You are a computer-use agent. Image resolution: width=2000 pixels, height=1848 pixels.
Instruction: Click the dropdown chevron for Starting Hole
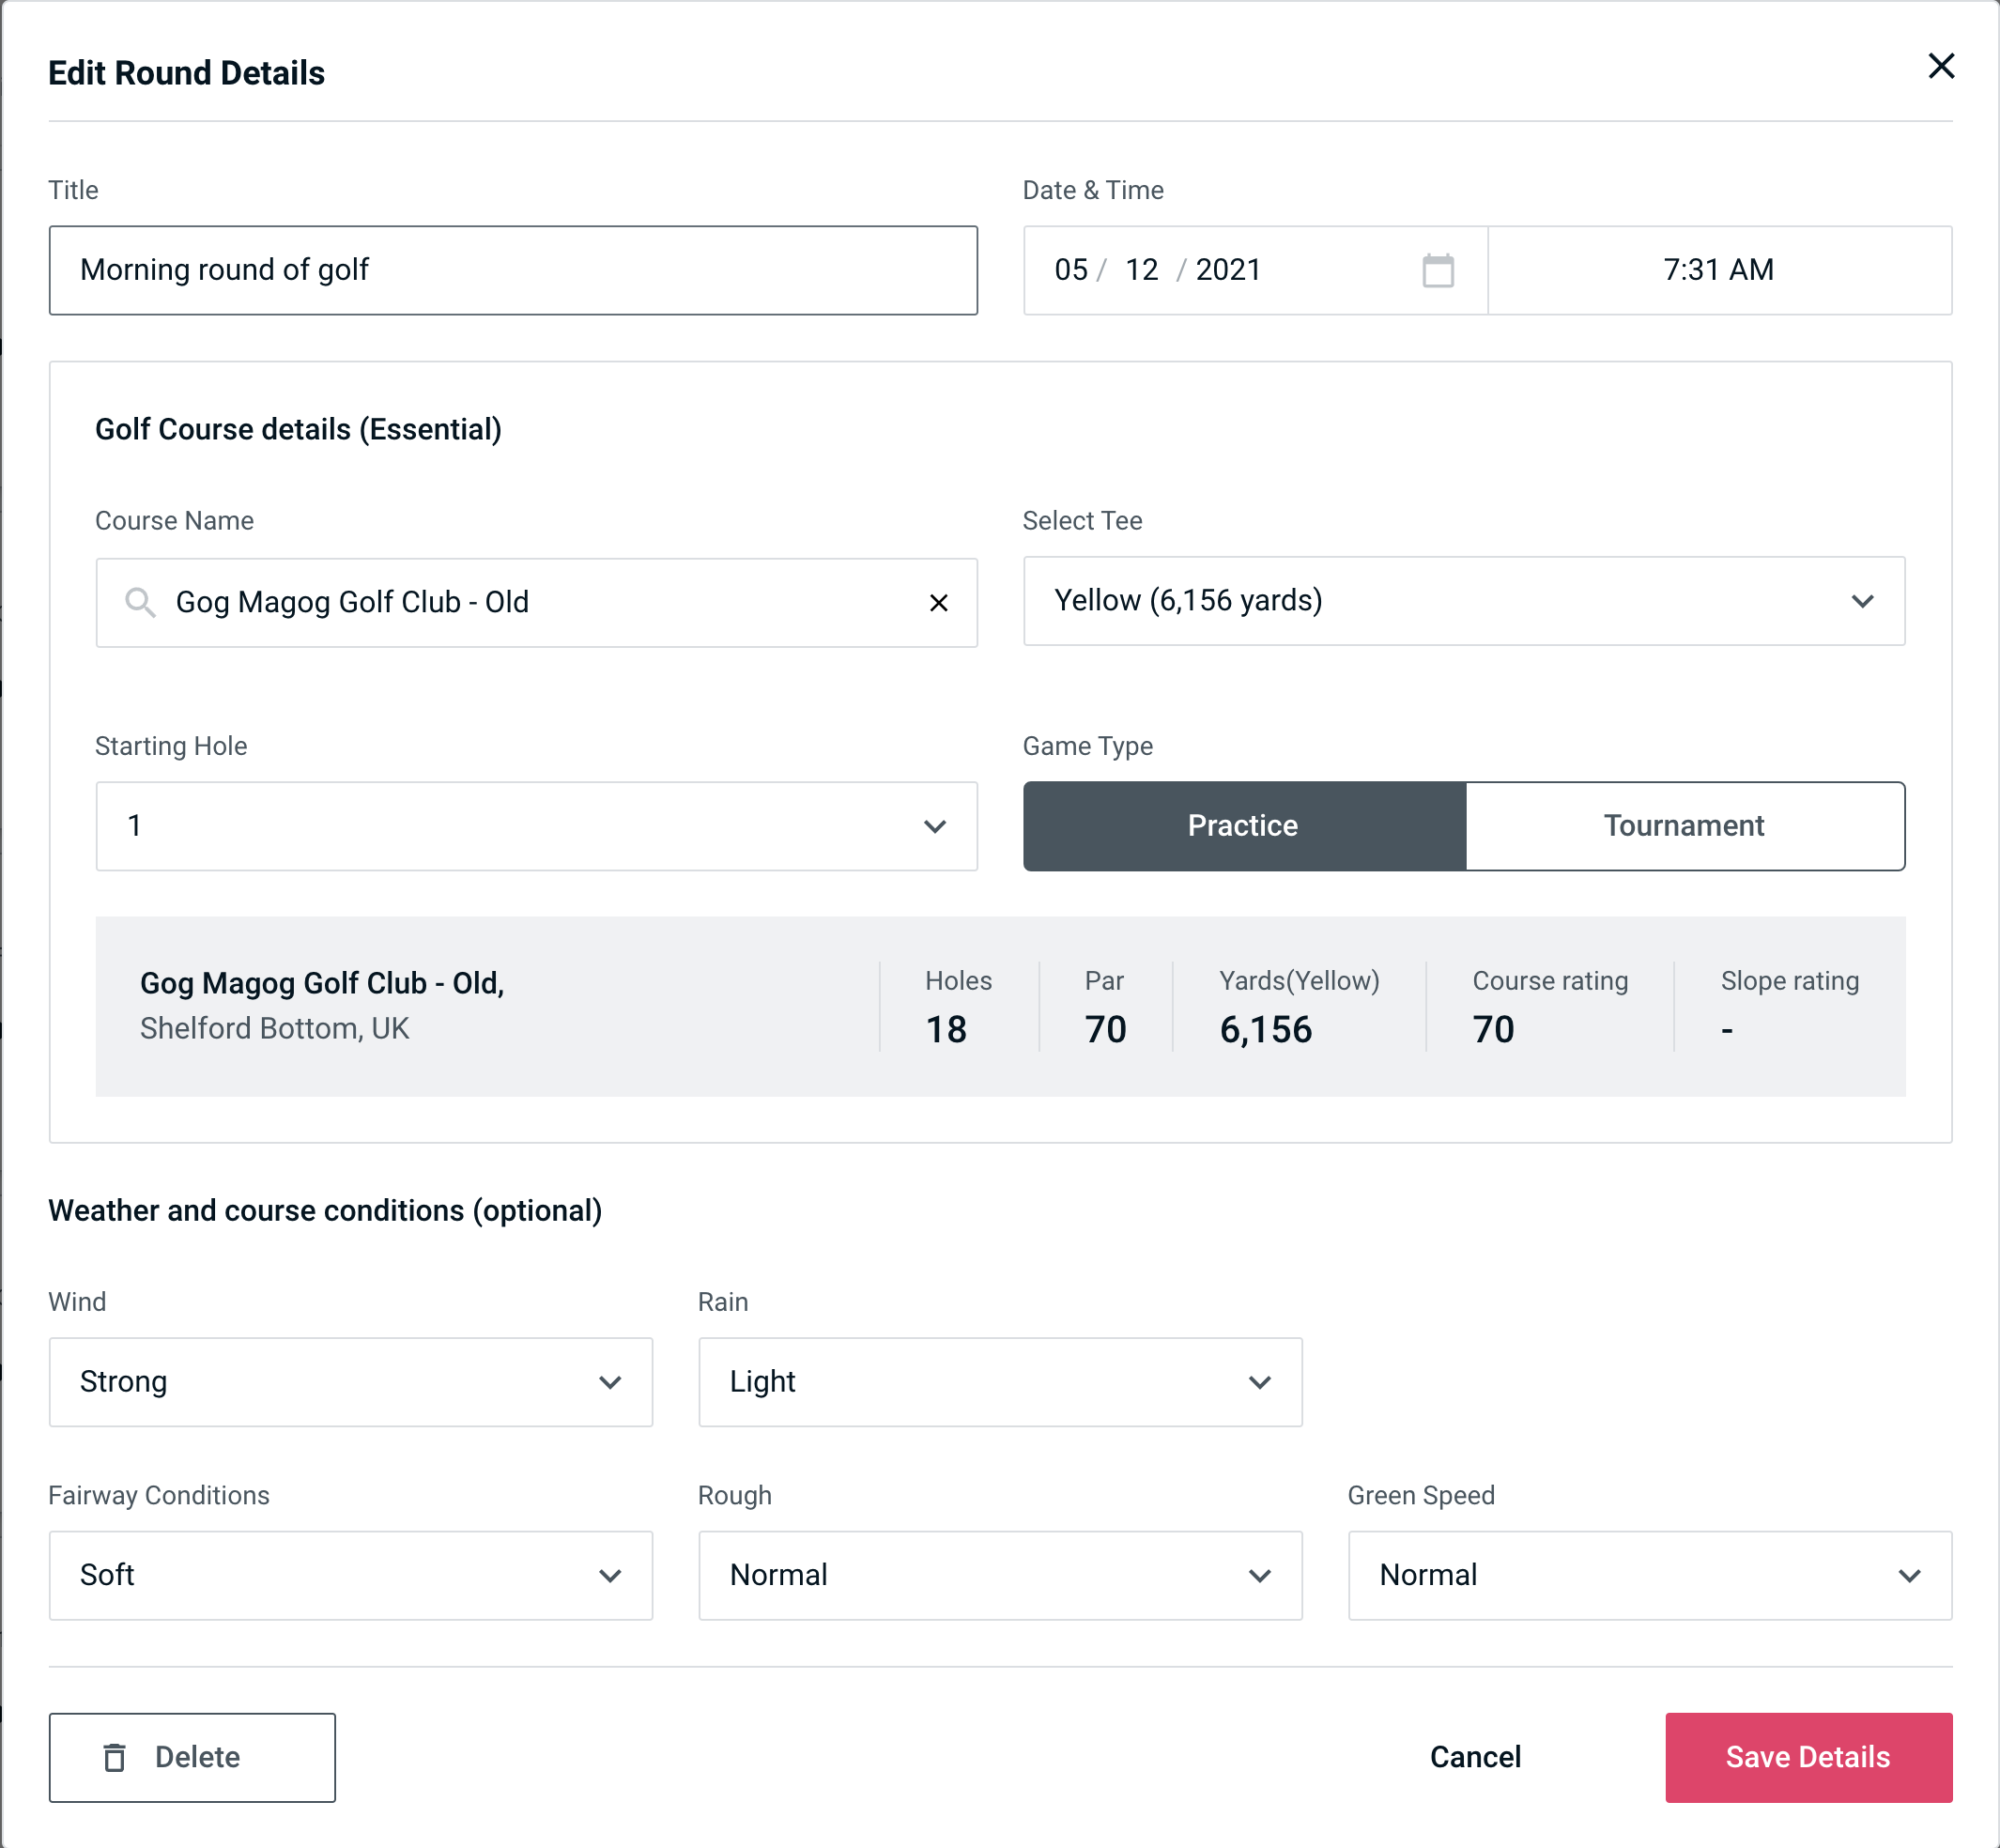pyautogui.click(x=935, y=825)
